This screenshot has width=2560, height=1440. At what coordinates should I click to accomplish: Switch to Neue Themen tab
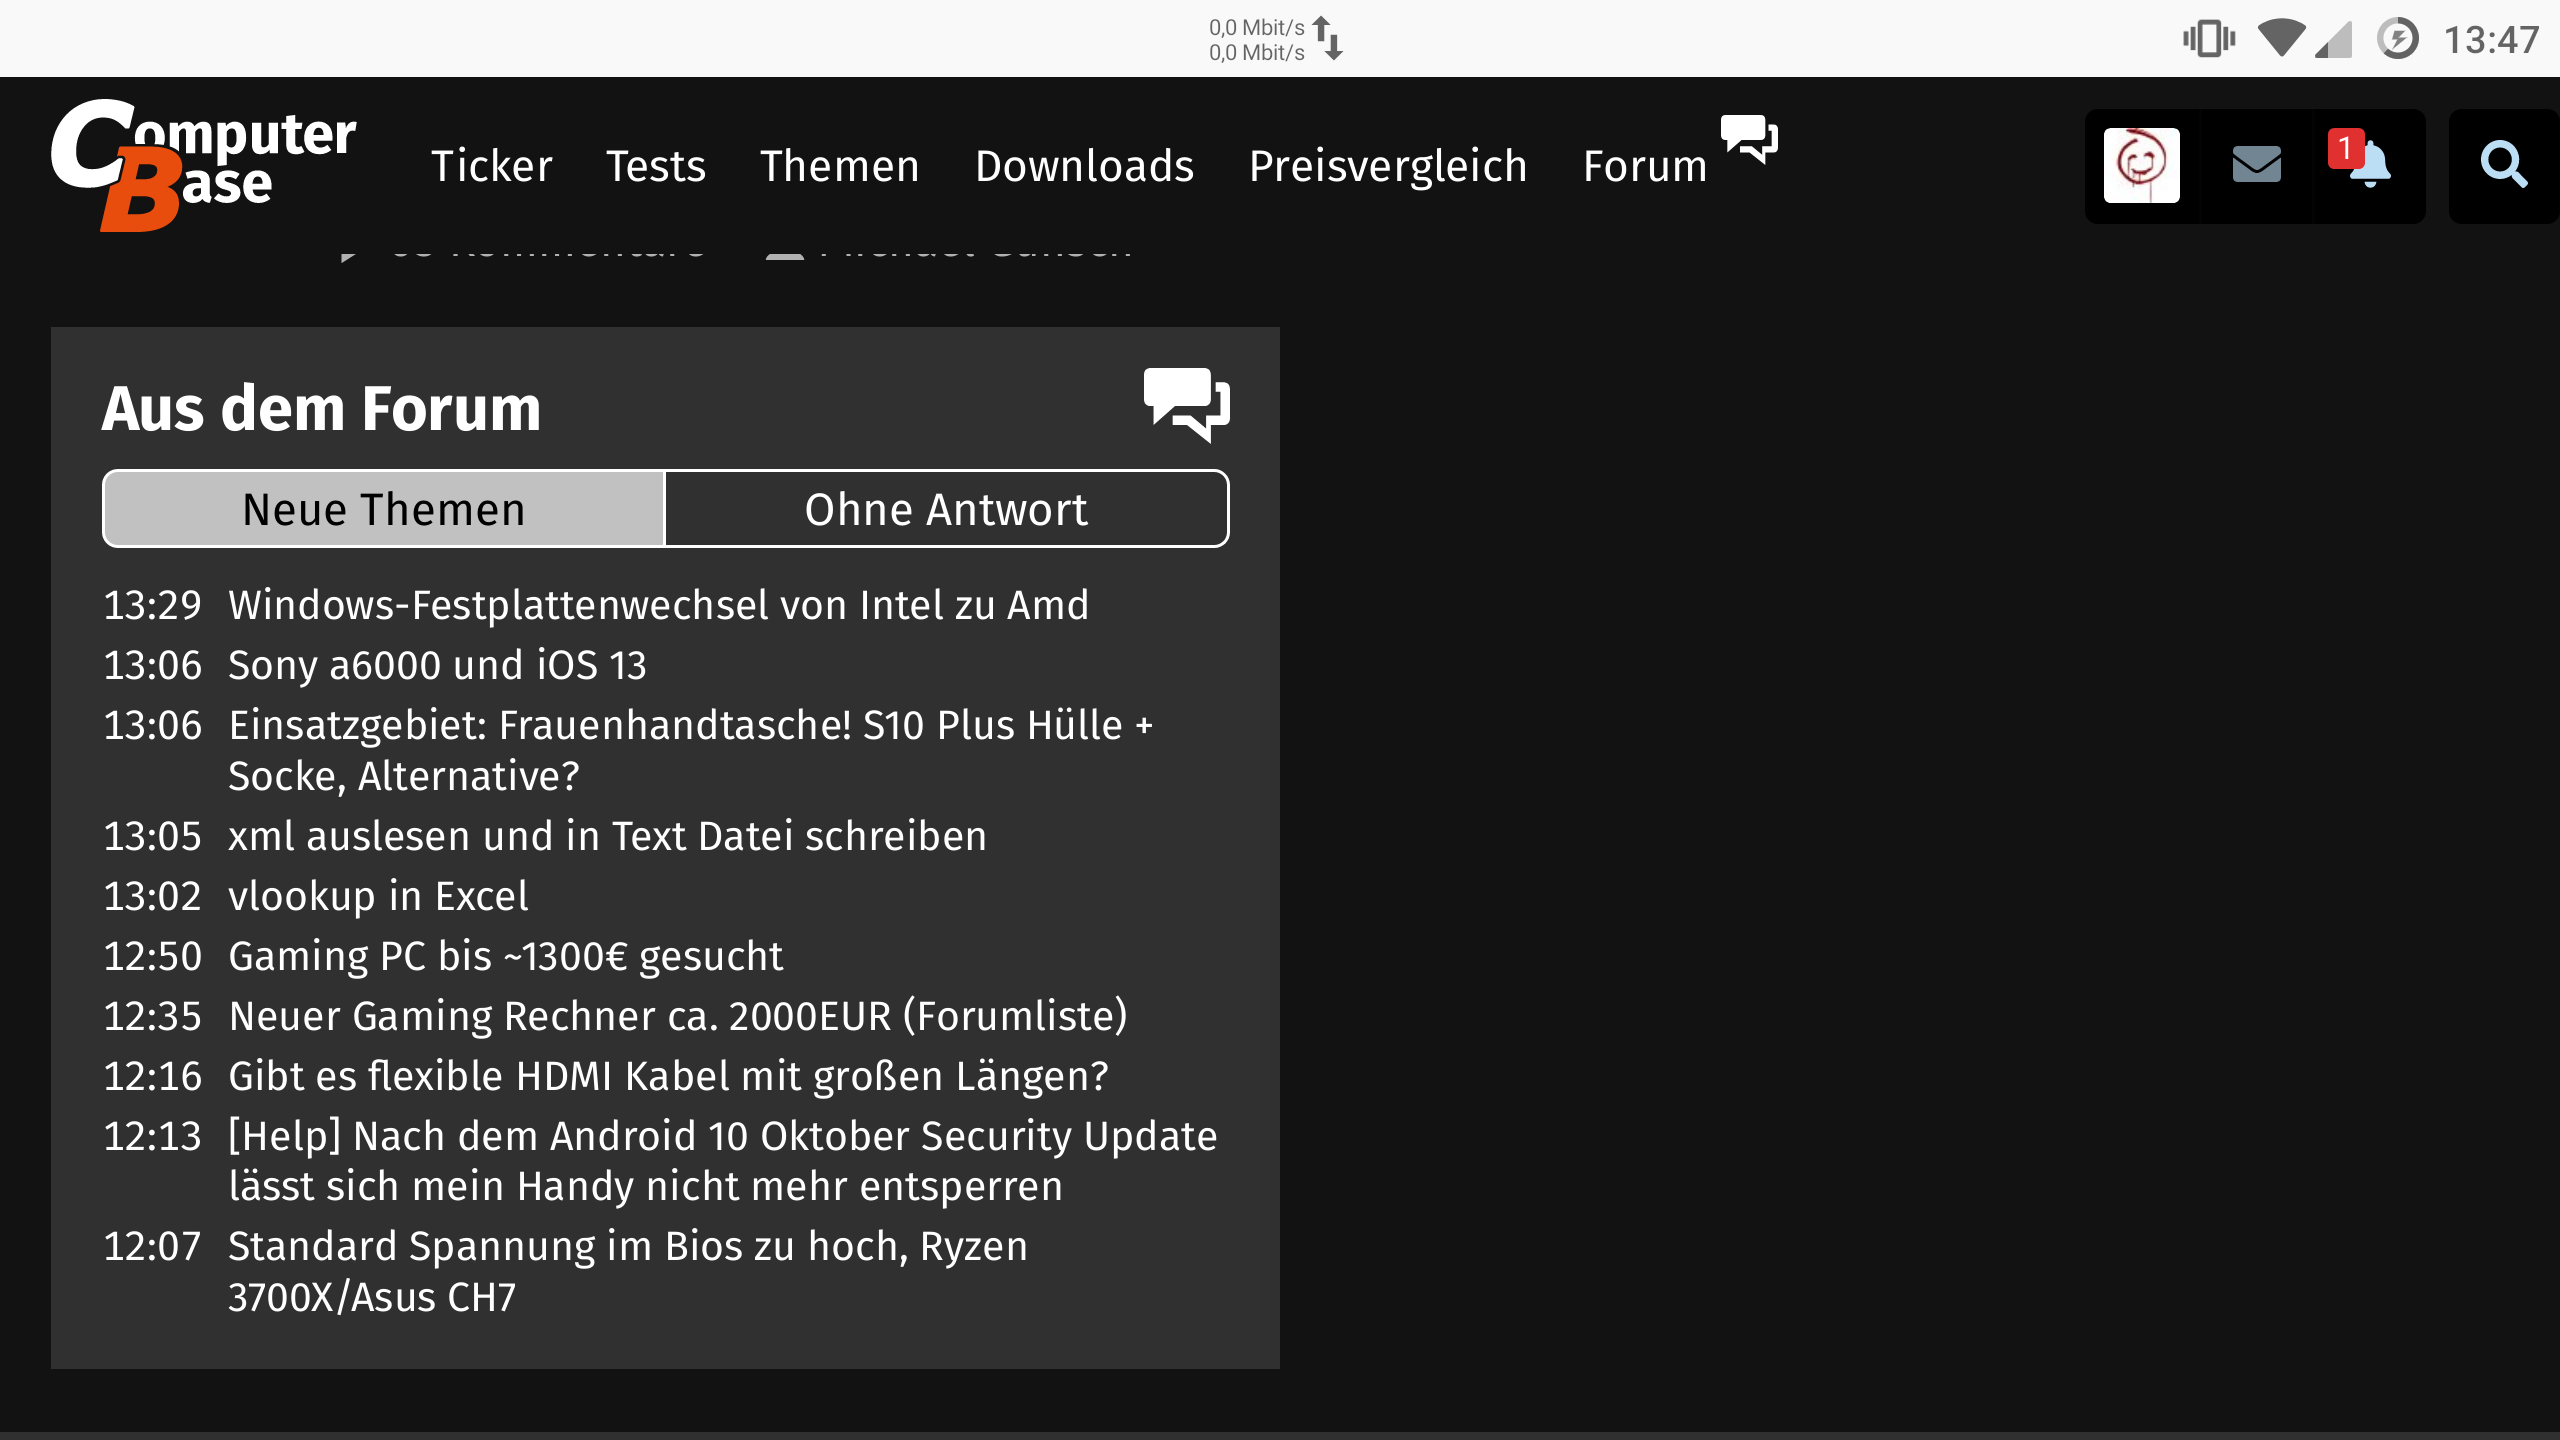[x=384, y=509]
